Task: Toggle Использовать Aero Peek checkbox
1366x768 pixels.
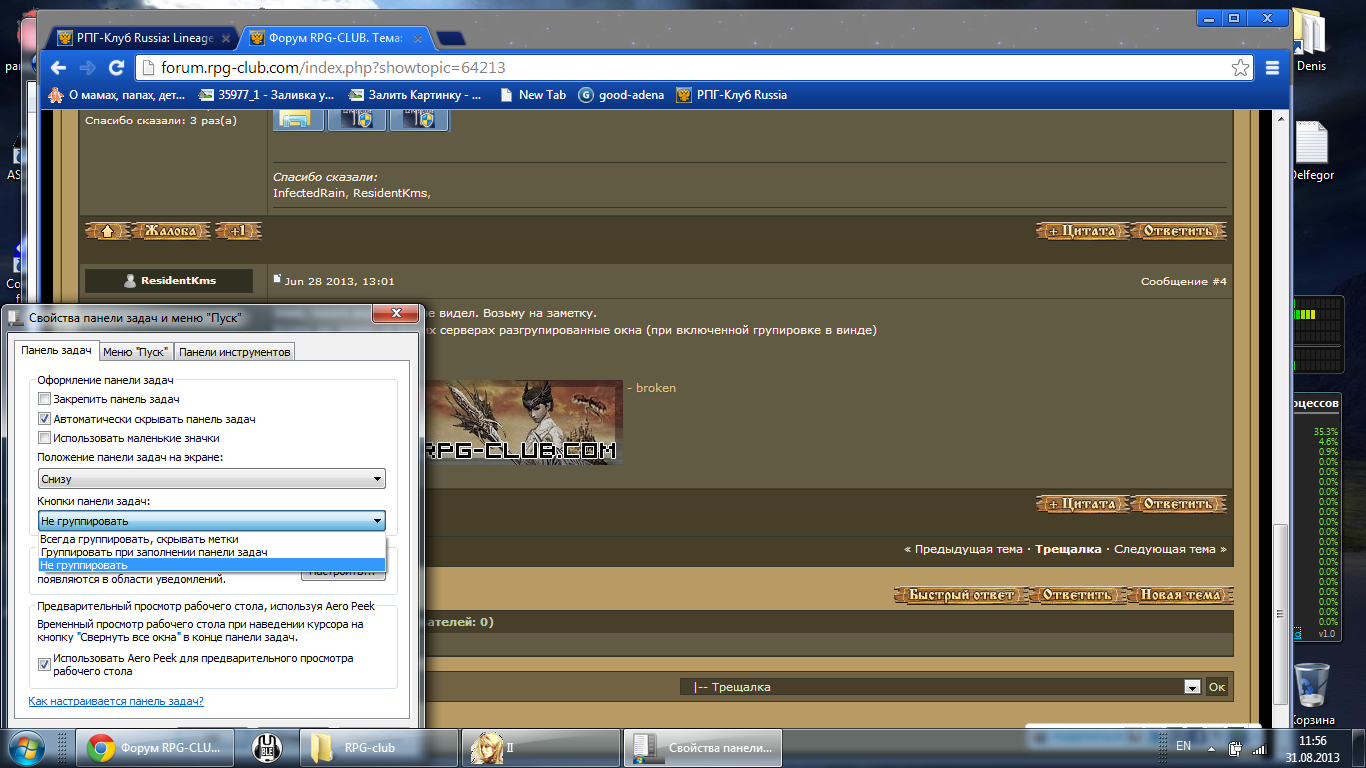Action: (44, 664)
